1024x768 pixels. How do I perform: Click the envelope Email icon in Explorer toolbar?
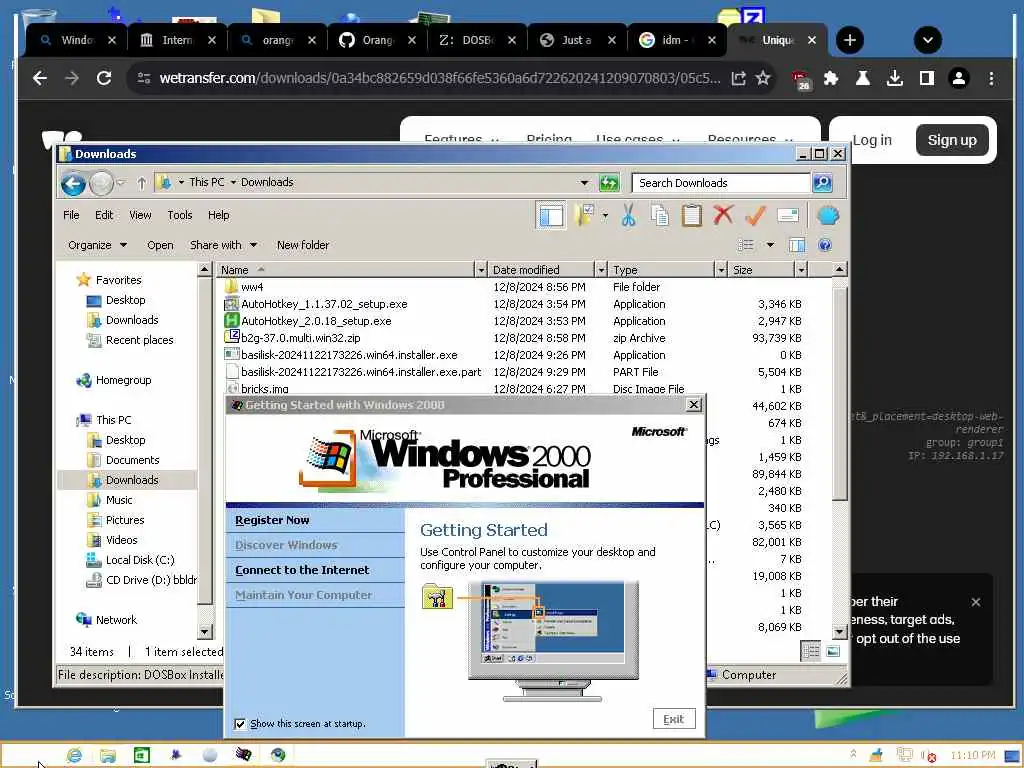point(788,215)
